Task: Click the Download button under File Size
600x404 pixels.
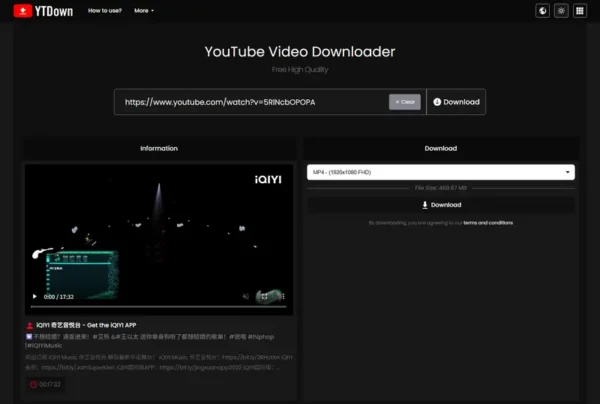Action: (441, 205)
